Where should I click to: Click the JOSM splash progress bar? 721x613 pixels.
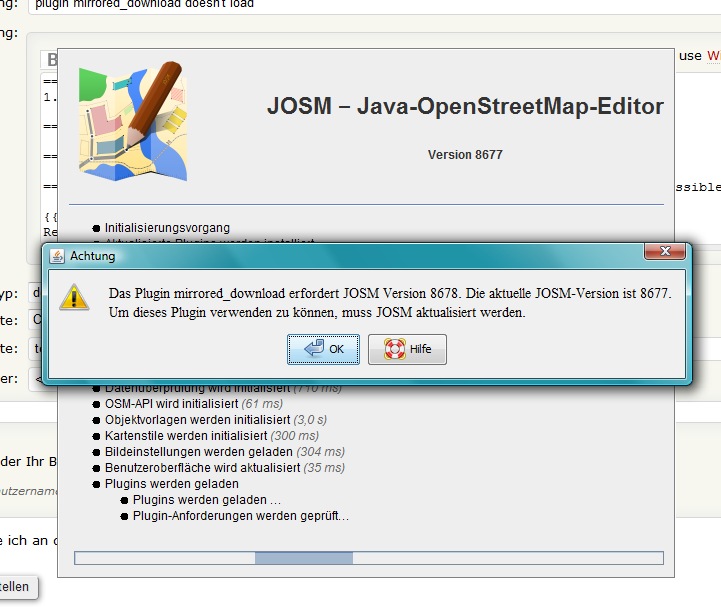click(369, 558)
